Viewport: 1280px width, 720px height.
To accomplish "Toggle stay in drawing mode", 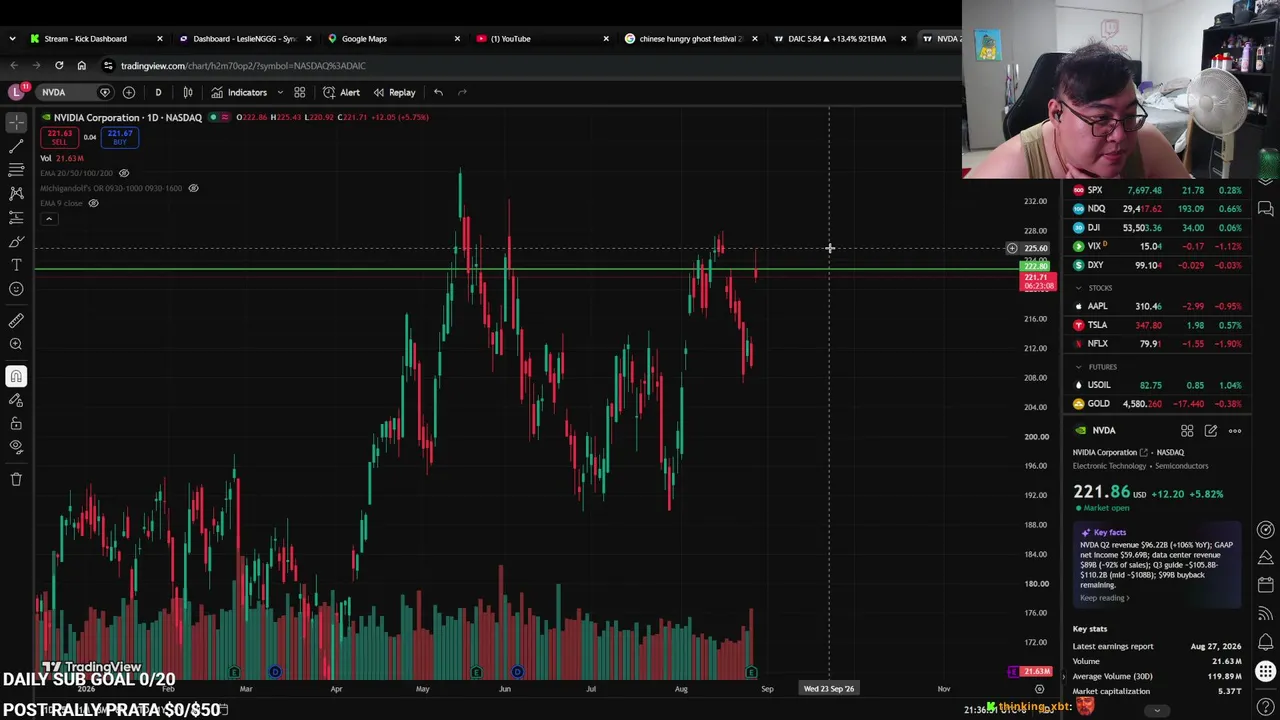I will (16, 400).
